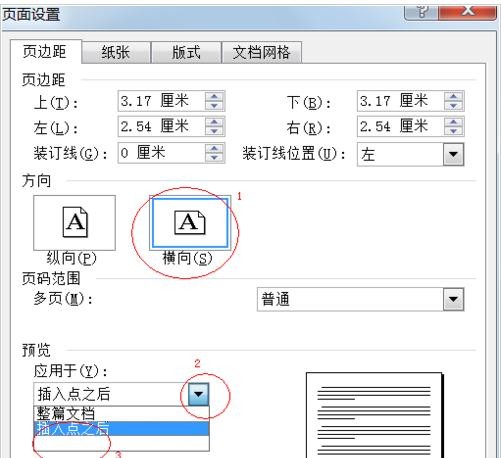Viewport: 501px width, 458px height.
Task: Click the page preview thumbnail
Action: 374,415
